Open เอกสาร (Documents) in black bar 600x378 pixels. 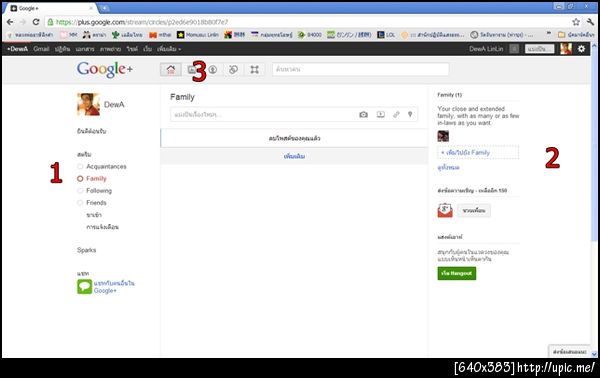click(x=85, y=49)
